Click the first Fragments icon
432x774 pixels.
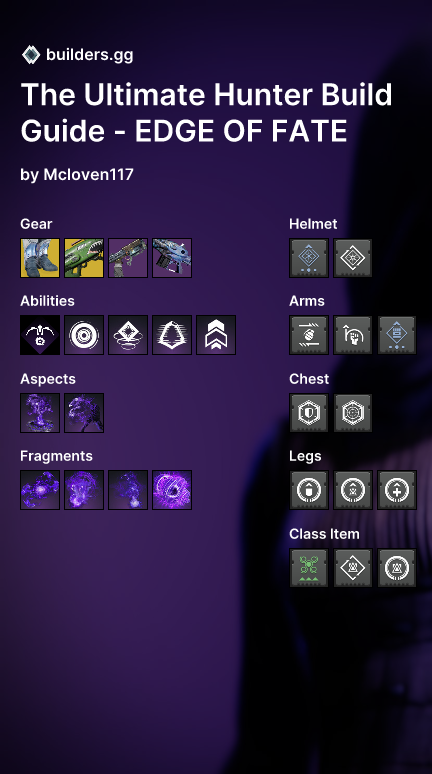click(x=40, y=490)
